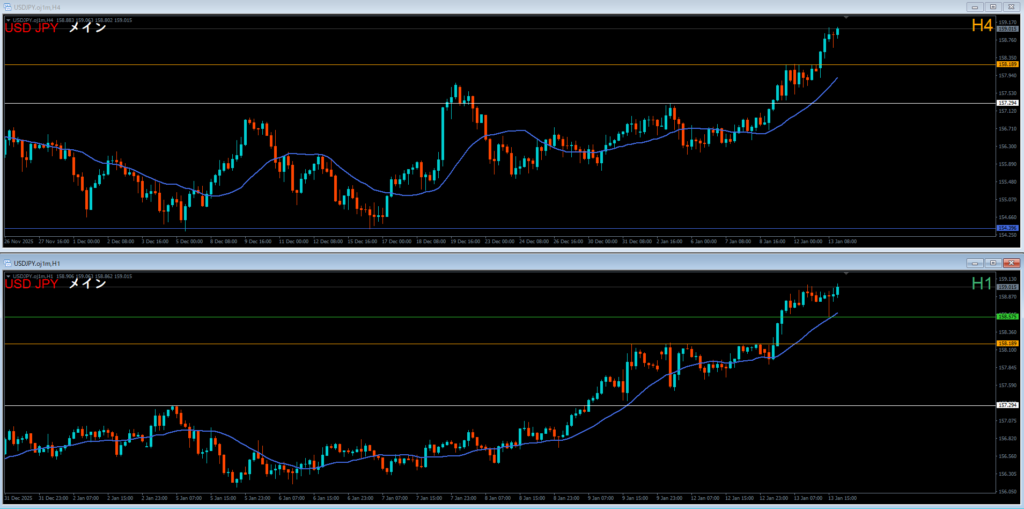Minimize the USDJPY H1 chart window

[976, 262]
